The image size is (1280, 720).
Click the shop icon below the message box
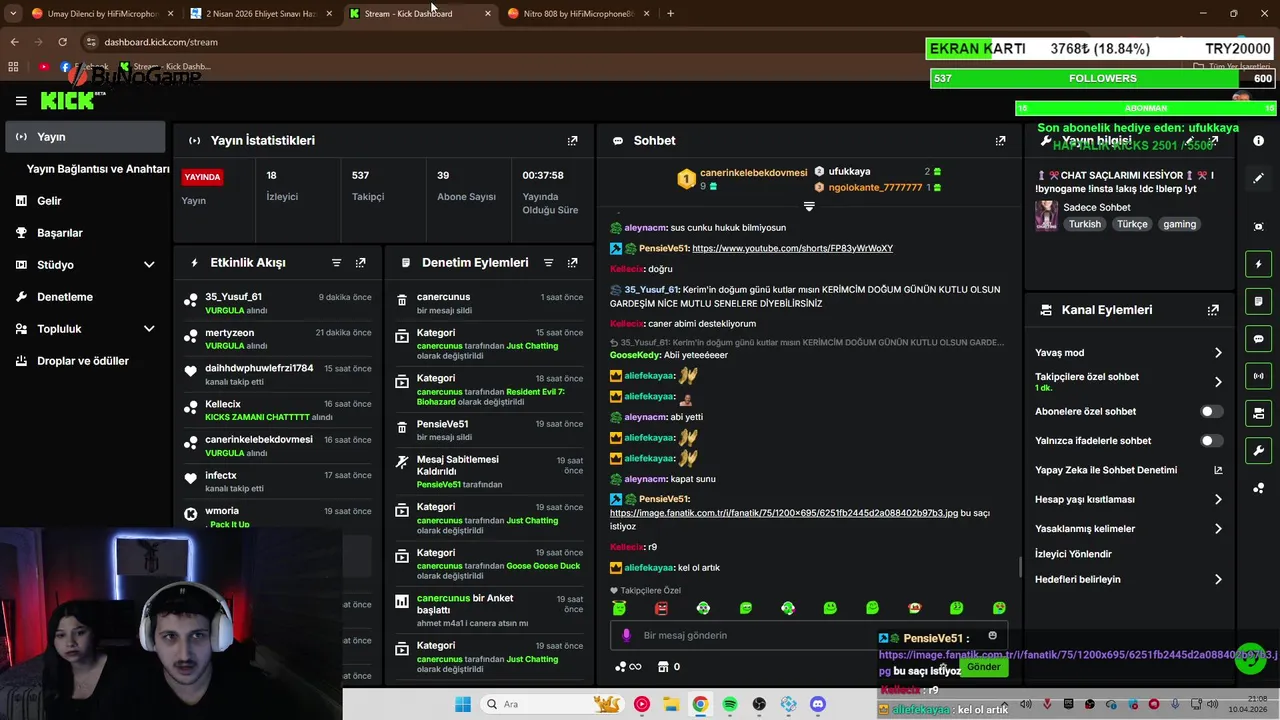click(662, 667)
